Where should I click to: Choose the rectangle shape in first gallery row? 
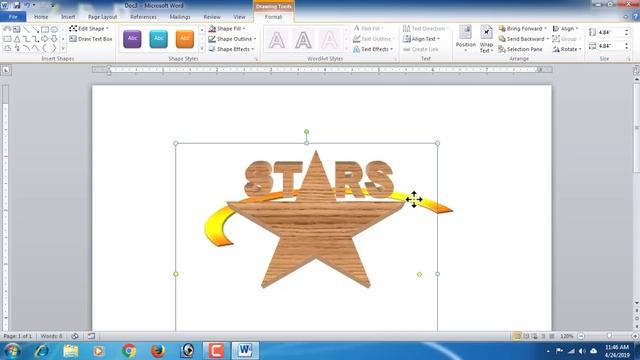tap(44, 29)
